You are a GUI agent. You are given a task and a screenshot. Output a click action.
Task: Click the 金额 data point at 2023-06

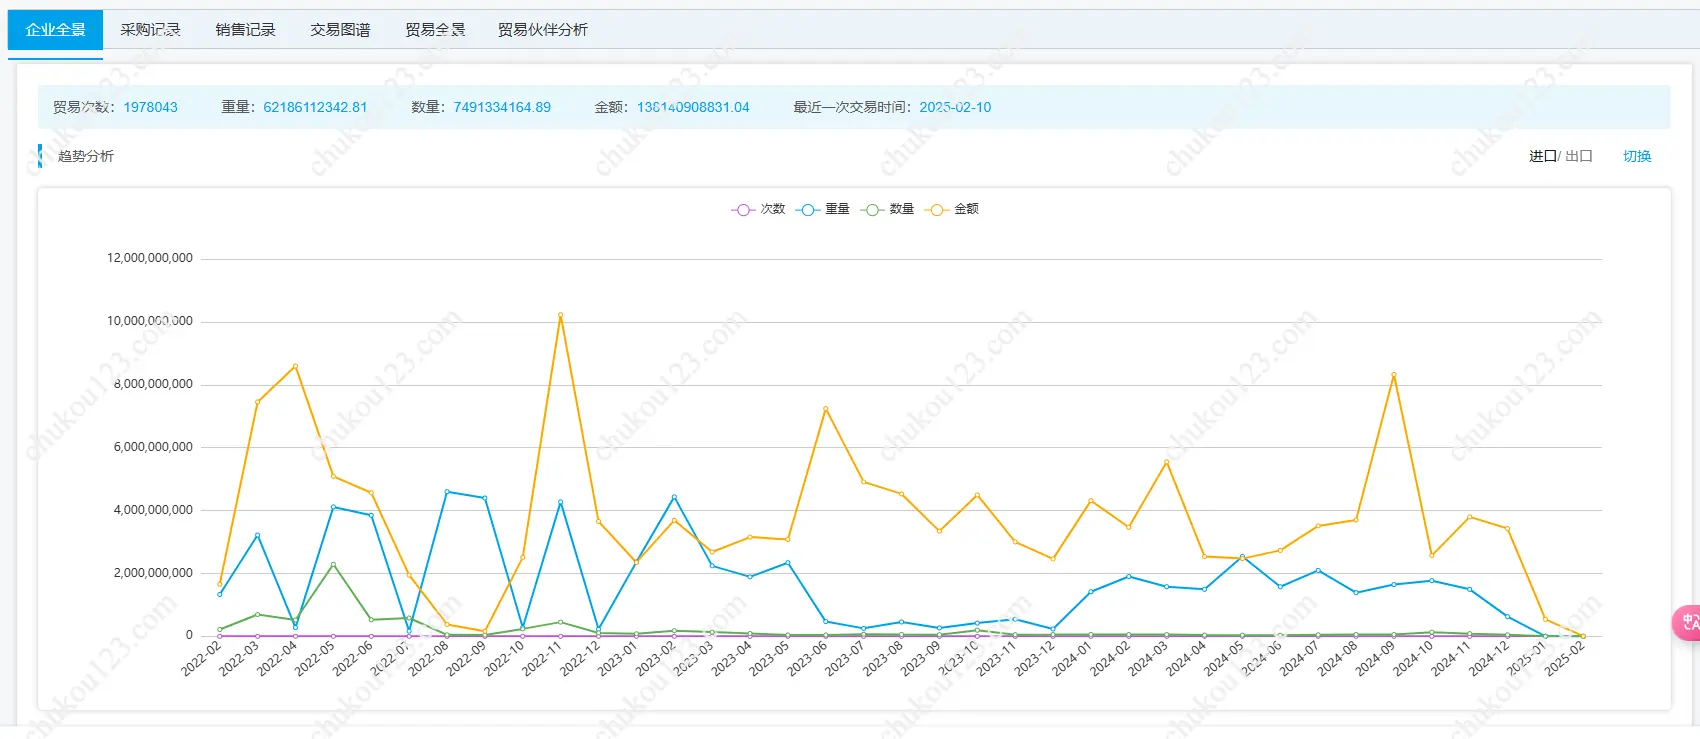pyautogui.click(x=825, y=408)
